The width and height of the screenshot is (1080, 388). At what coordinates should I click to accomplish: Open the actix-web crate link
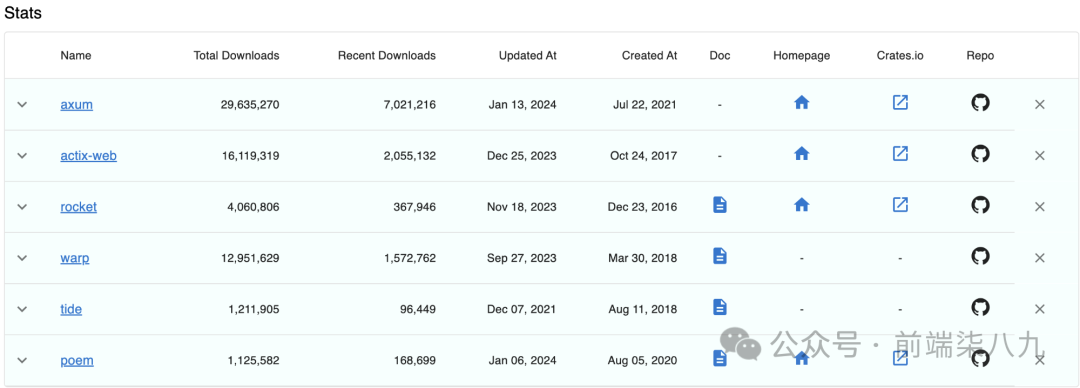(89, 156)
